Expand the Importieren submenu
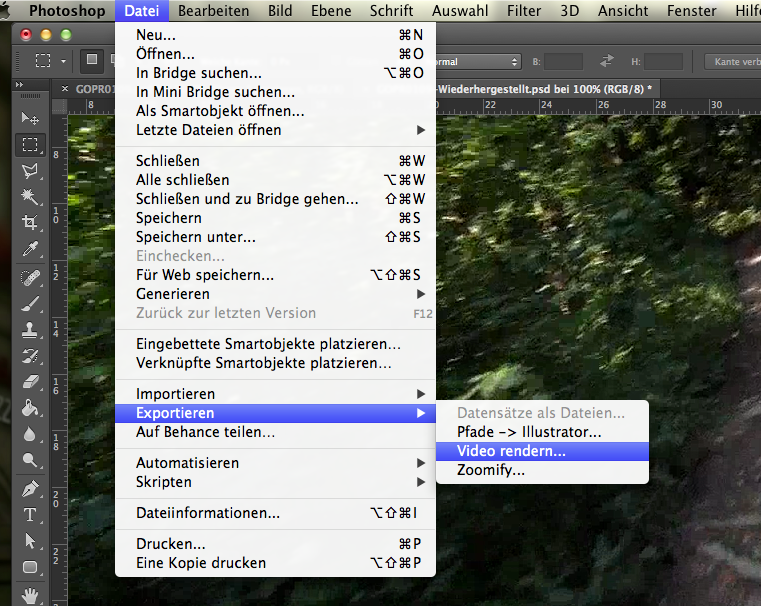 [275, 394]
